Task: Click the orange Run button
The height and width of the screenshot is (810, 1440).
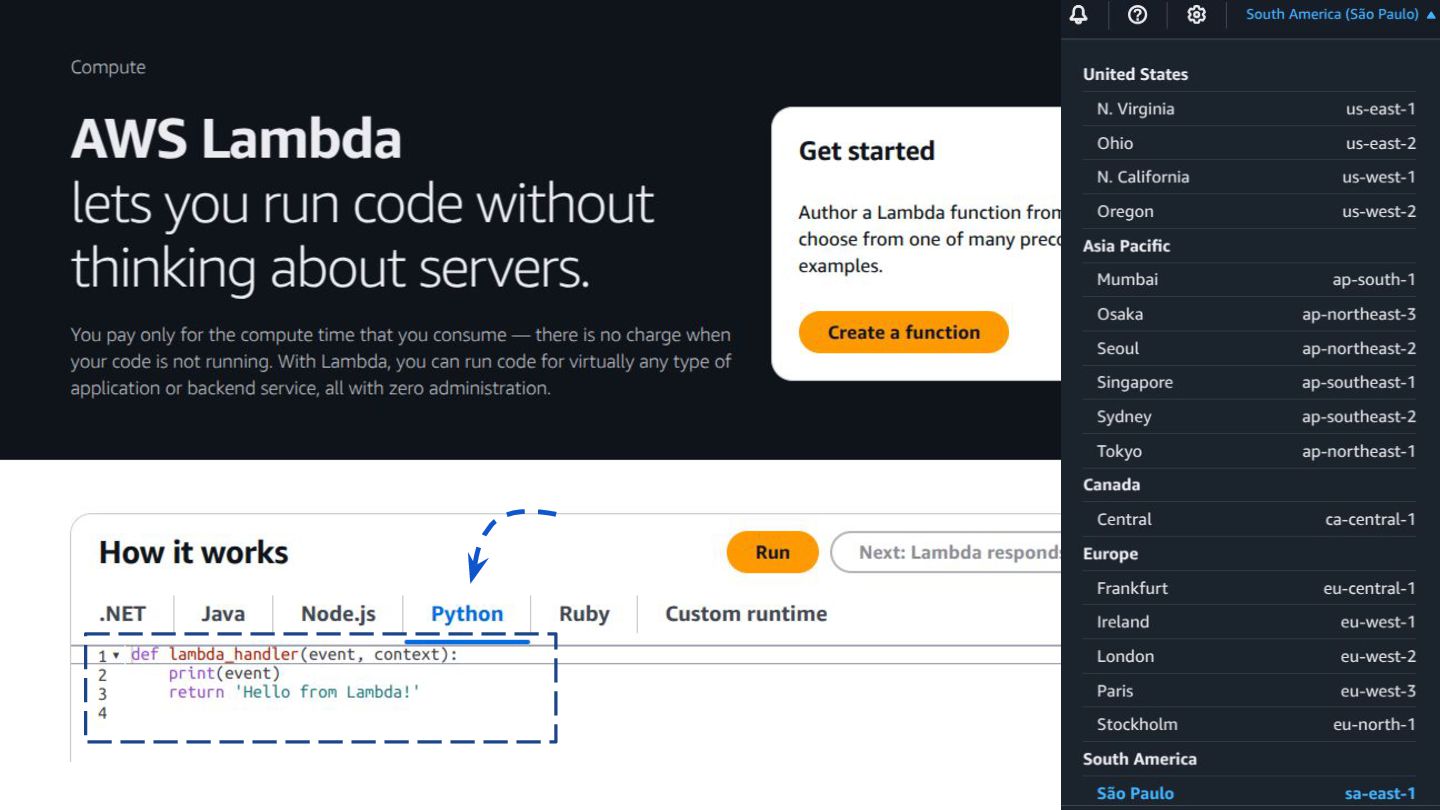Action: coord(772,552)
